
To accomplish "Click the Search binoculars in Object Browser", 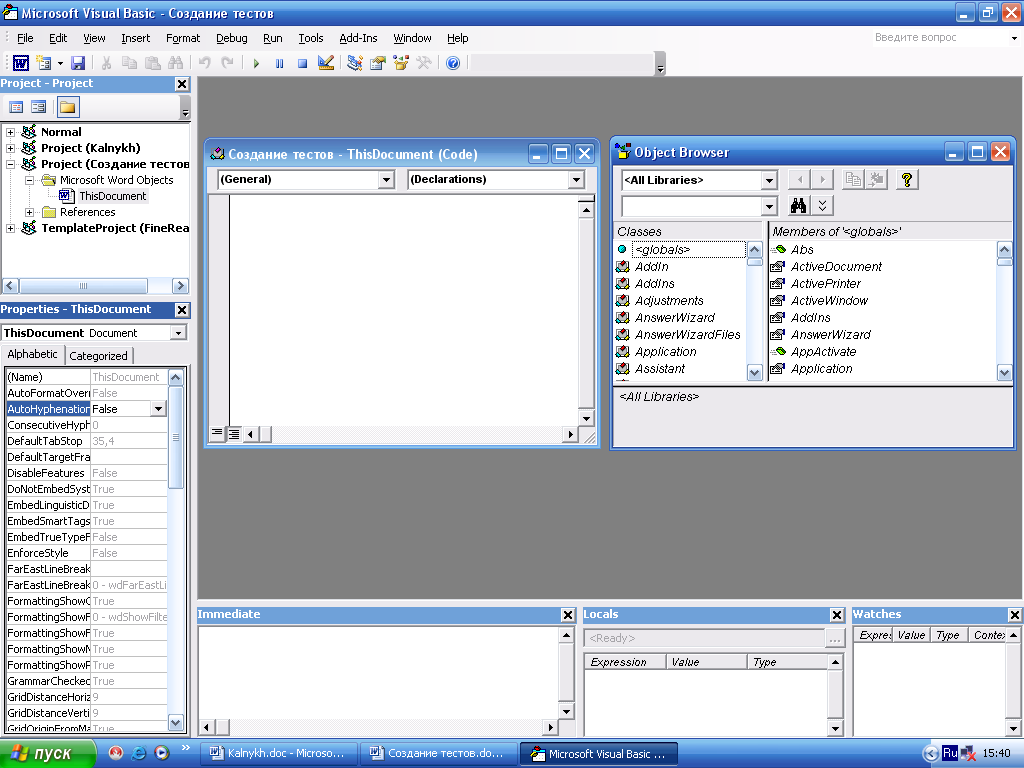I will 798,206.
